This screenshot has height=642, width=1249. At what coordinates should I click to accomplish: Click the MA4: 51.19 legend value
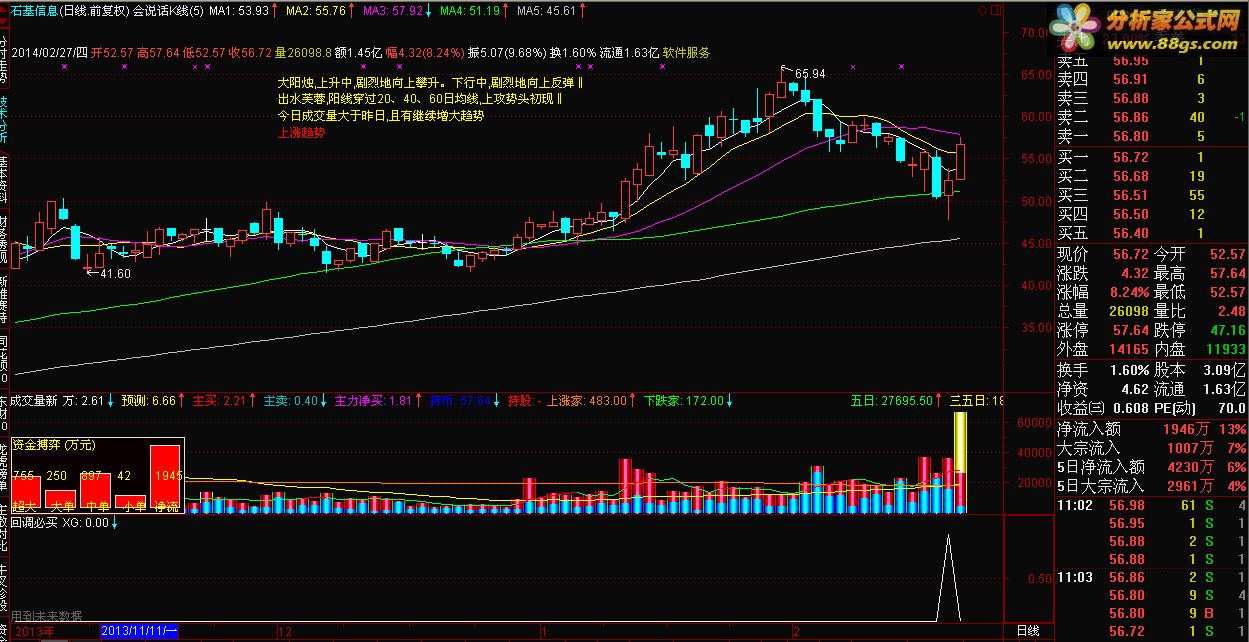click(468, 10)
